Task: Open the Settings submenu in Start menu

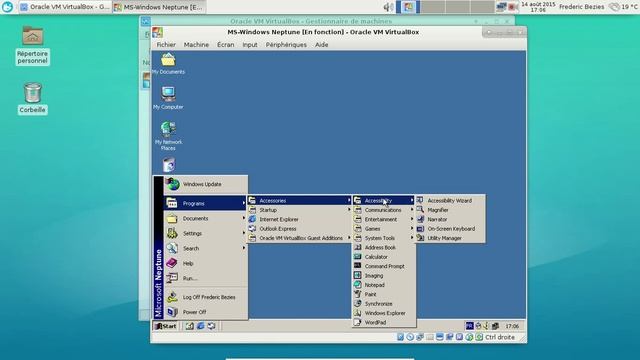Action: point(206,233)
